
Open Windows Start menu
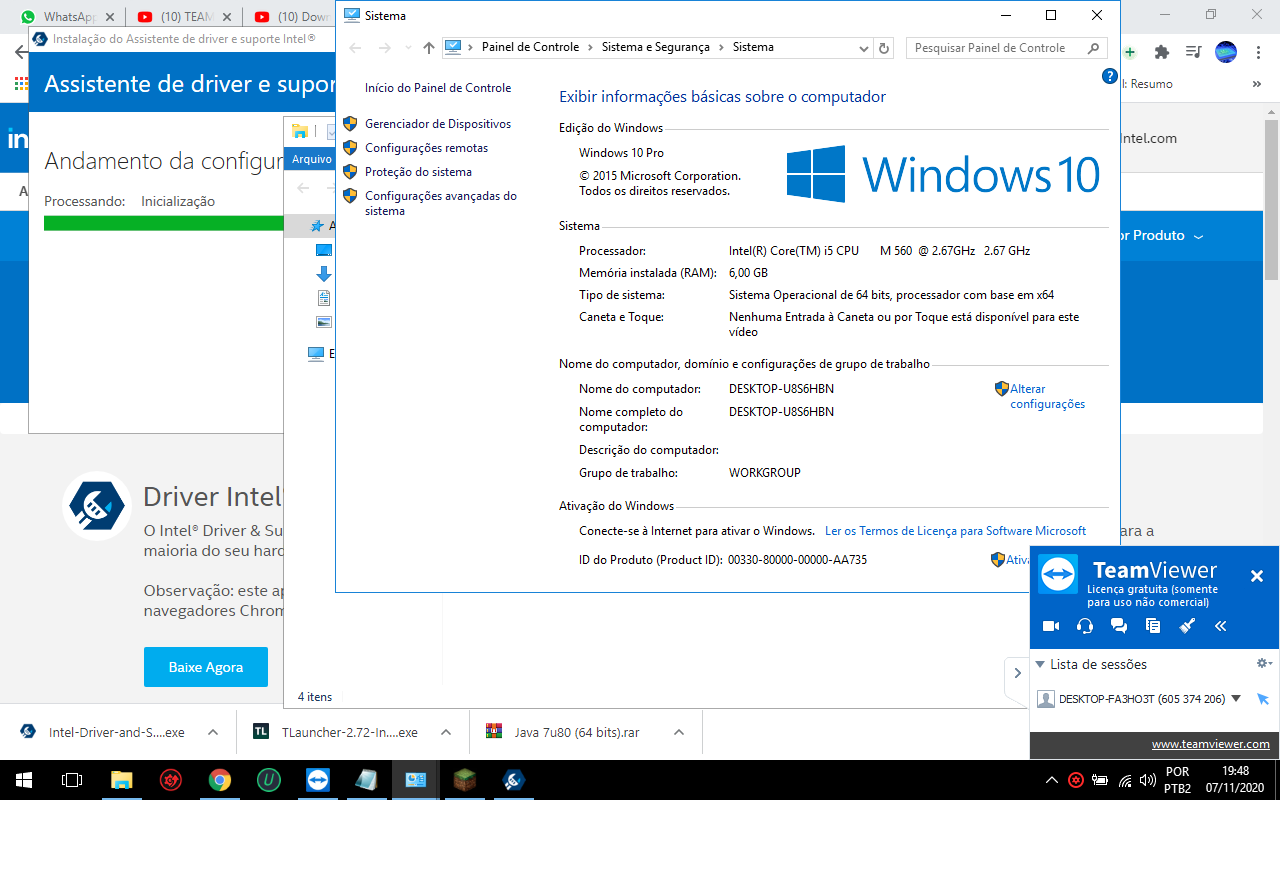[x=24, y=780]
